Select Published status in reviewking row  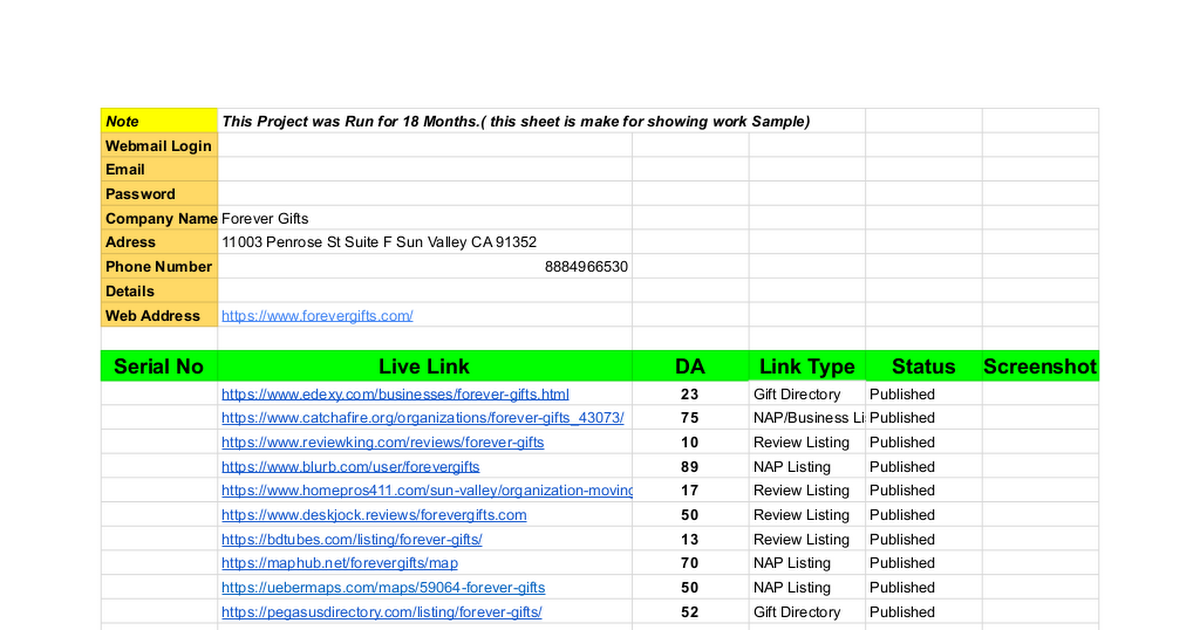coord(924,442)
